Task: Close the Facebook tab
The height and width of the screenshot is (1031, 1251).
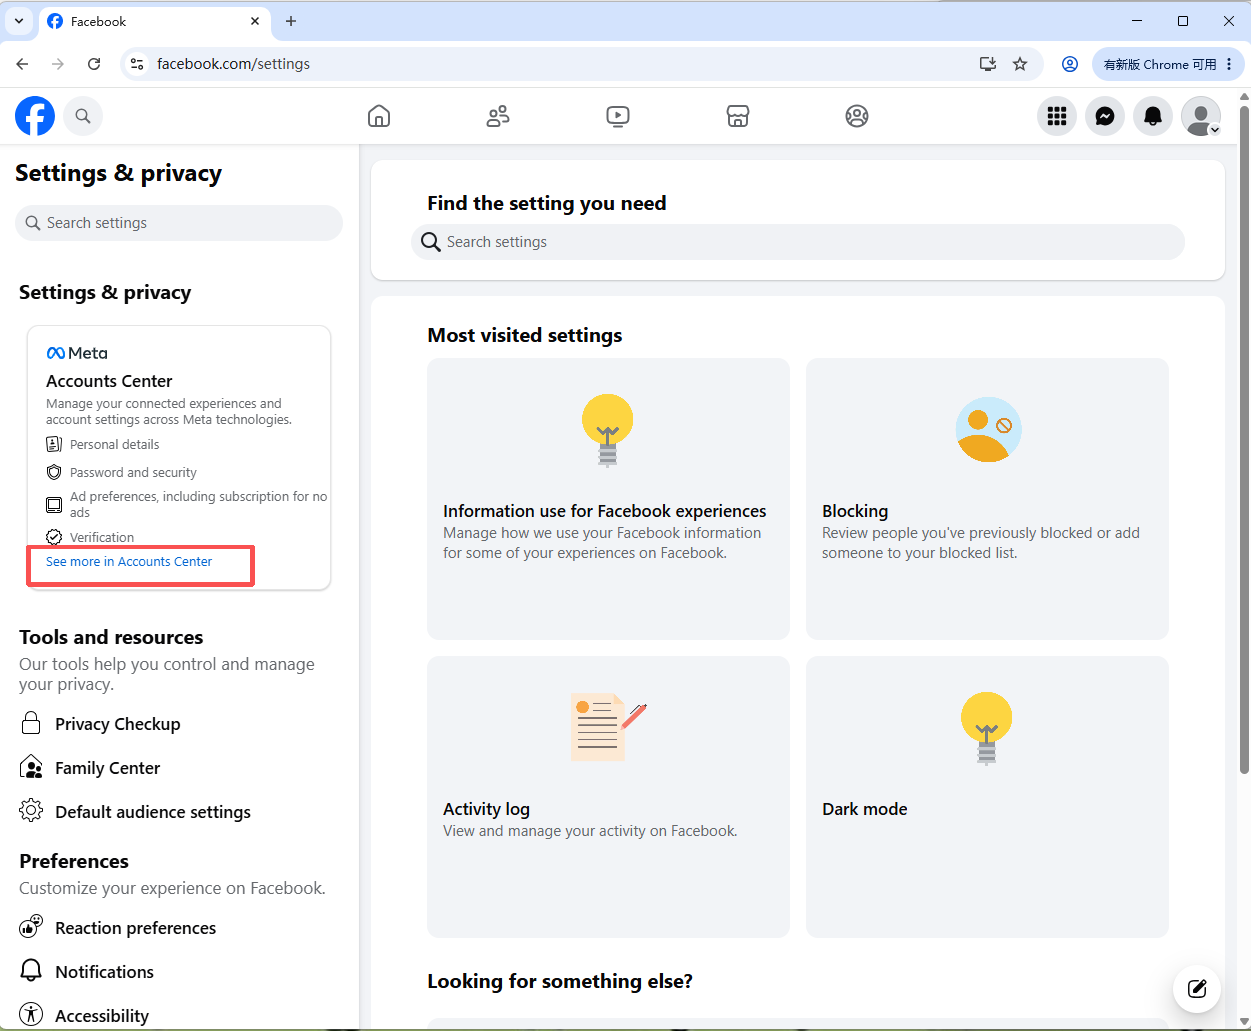Action: 255,21
